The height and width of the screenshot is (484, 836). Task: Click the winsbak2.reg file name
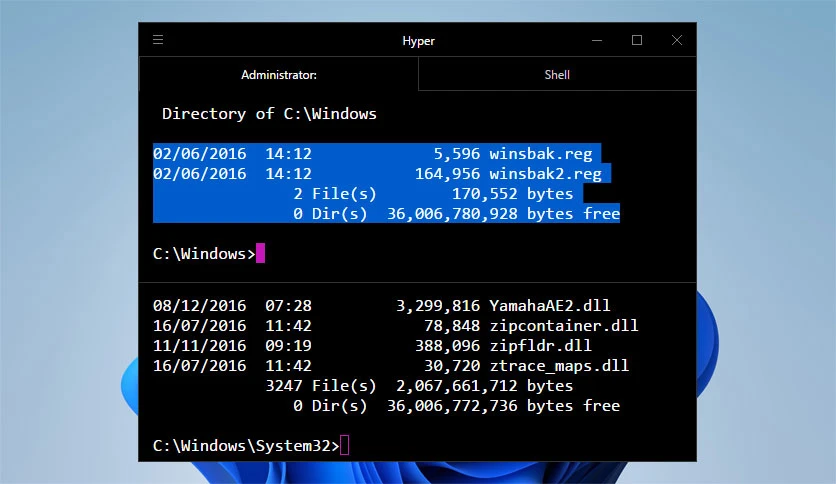pos(545,174)
